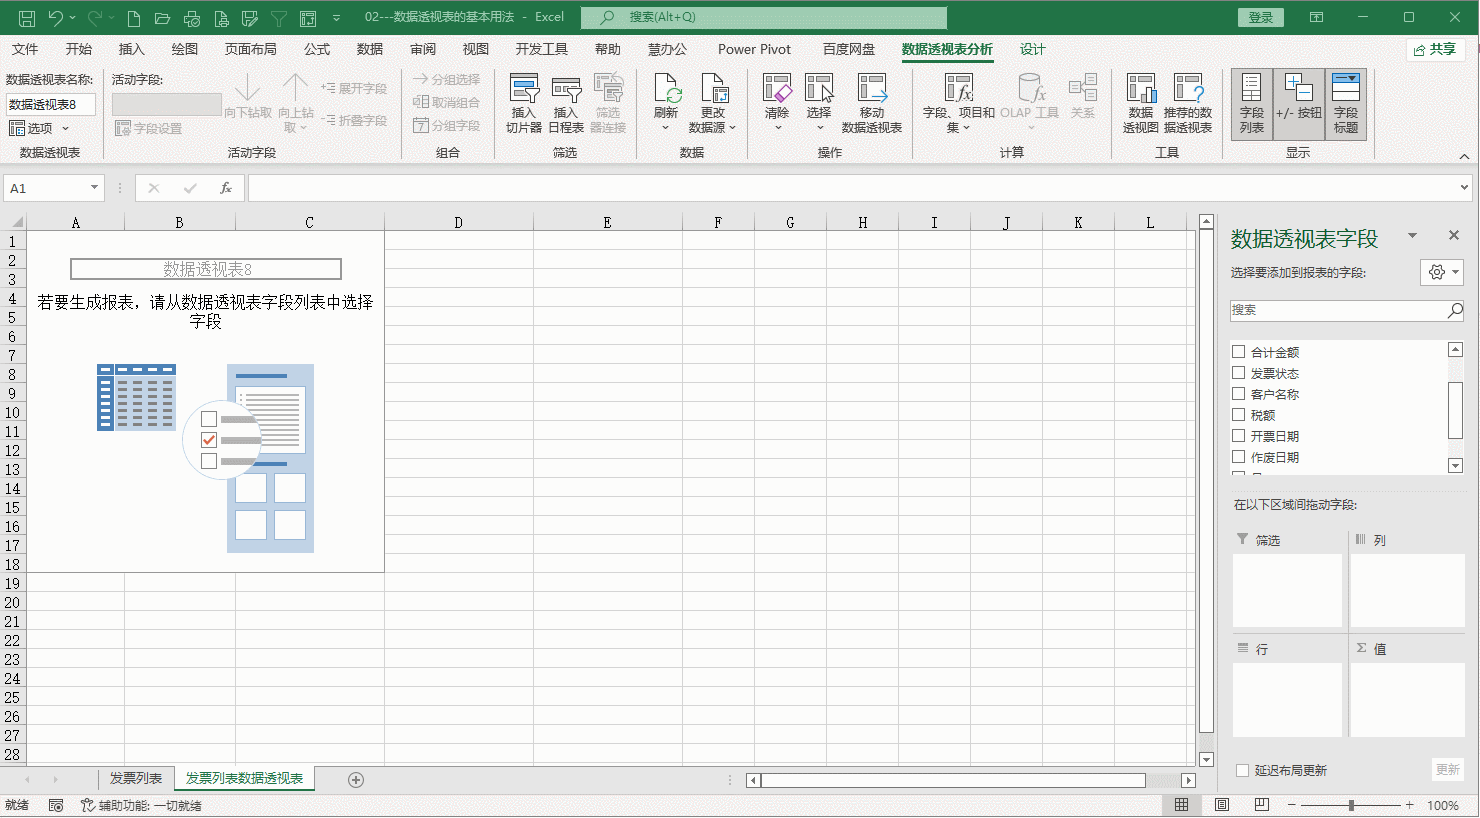Switch to the 公式 ribbon tab
Image resolution: width=1480 pixels, height=818 pixels.
tap(317, 49)
